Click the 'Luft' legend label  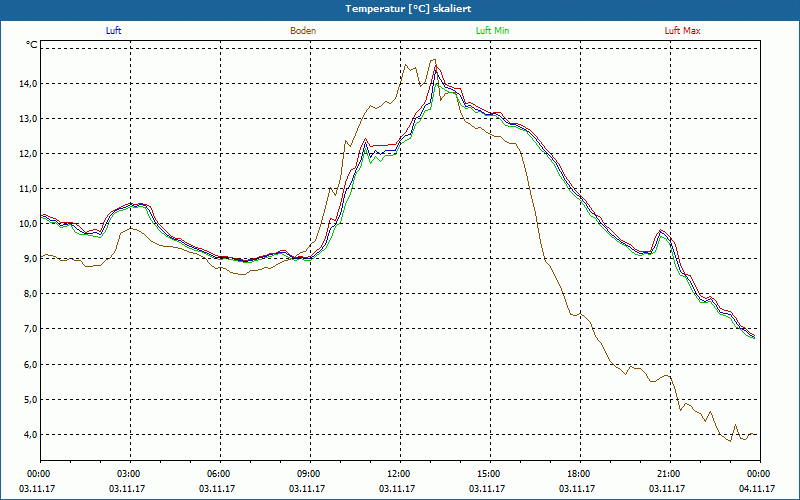113,31
